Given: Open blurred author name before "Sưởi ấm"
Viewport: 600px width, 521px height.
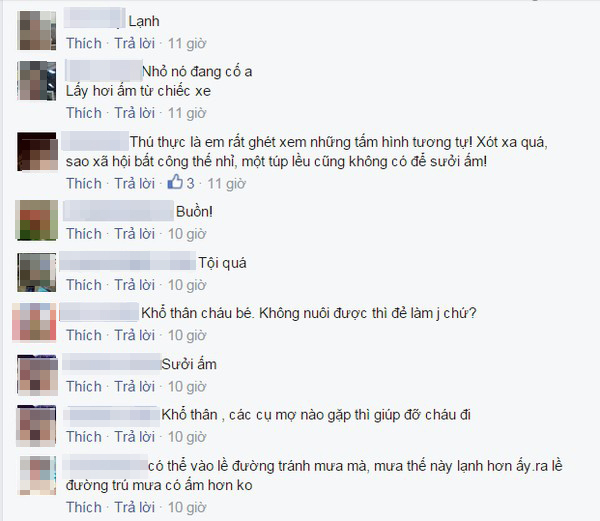Looking at the screenshot, I should [x=111, y=362].
